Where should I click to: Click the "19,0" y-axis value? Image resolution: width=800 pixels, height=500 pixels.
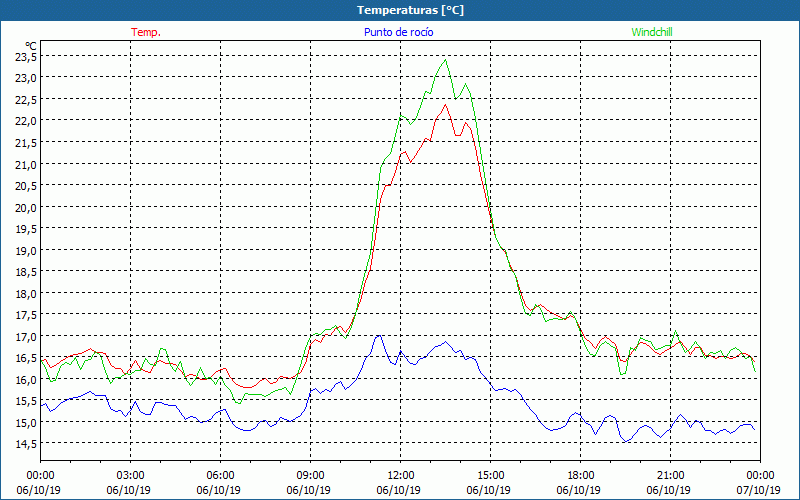[26, 251]
